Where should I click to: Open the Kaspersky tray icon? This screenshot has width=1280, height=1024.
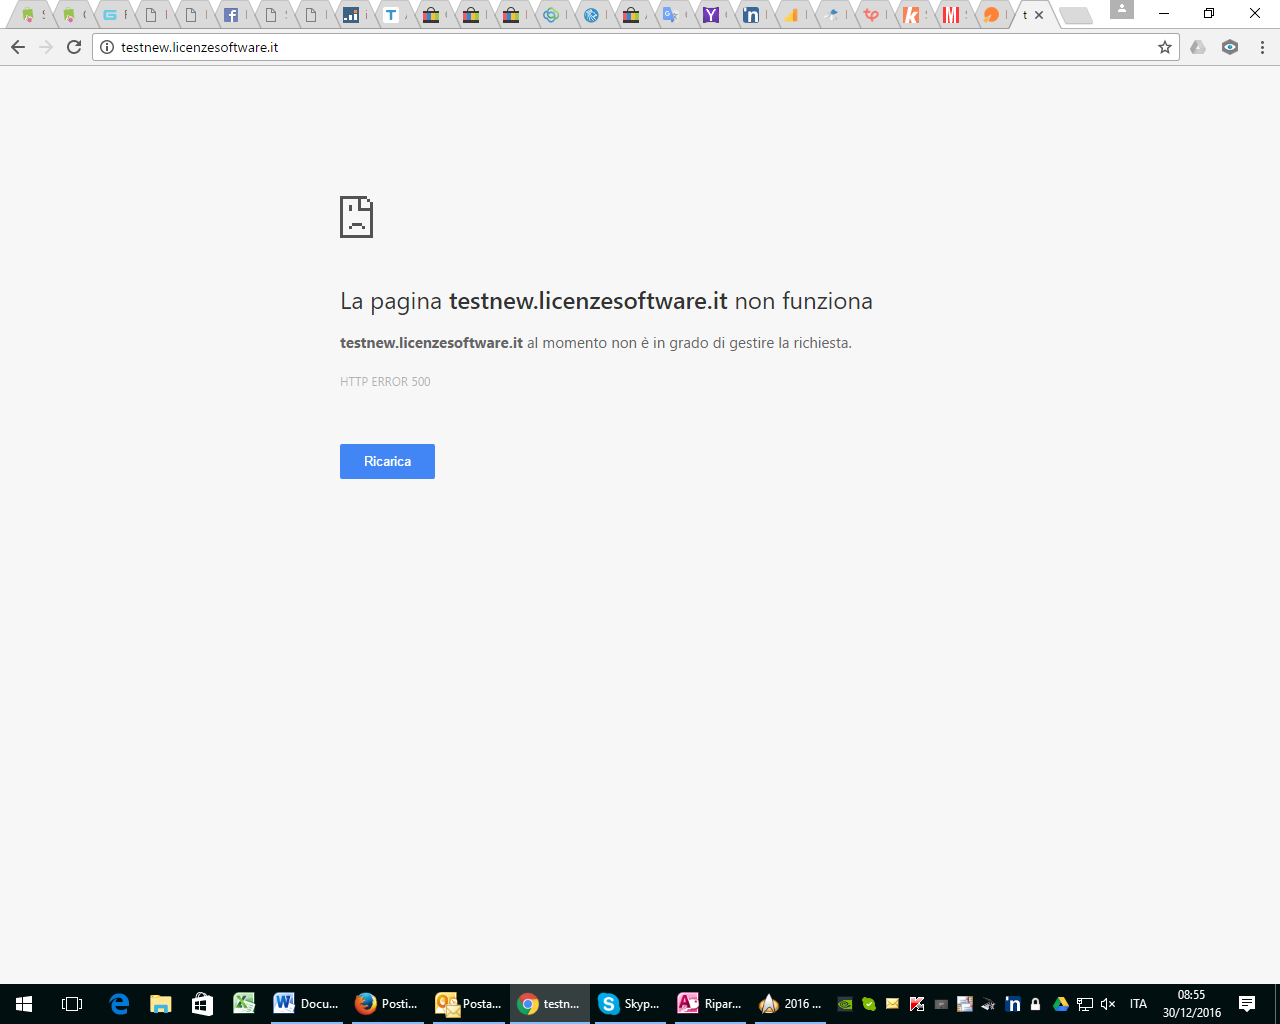pos(917,1004)
